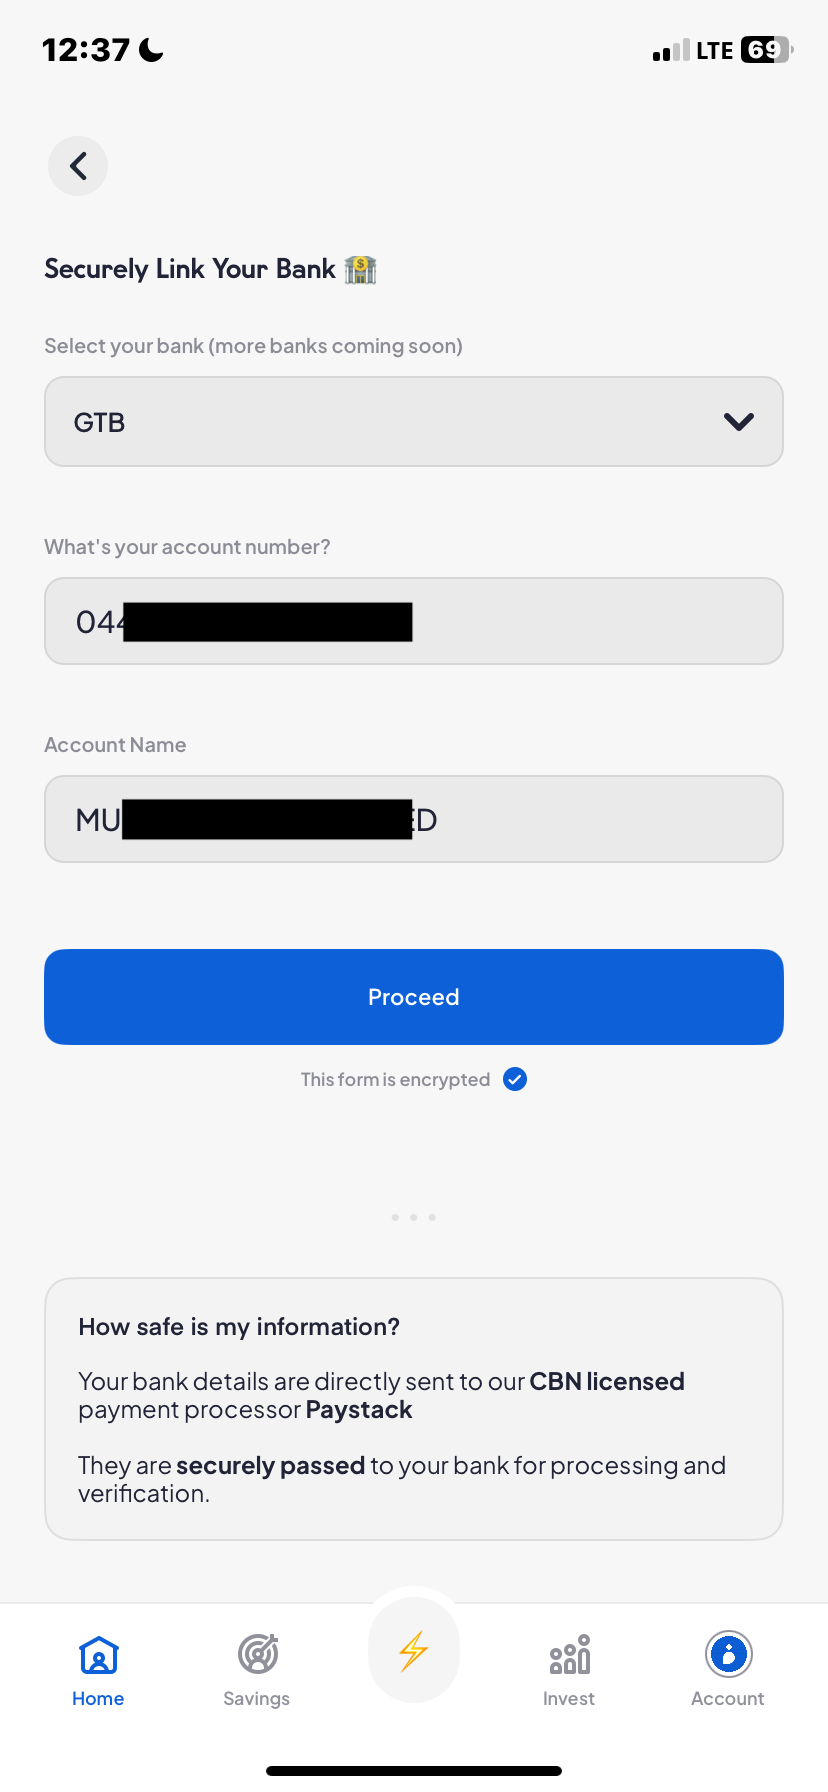
Task: Tap the bank building emoji icon
Action: coord(360,269)
